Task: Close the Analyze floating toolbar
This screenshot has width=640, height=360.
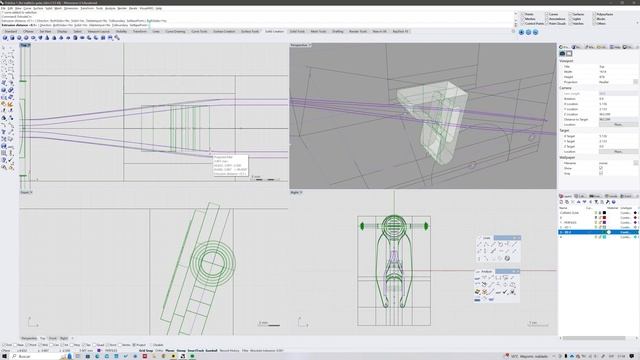Action: pyautogui.click(x=518, y=271)
